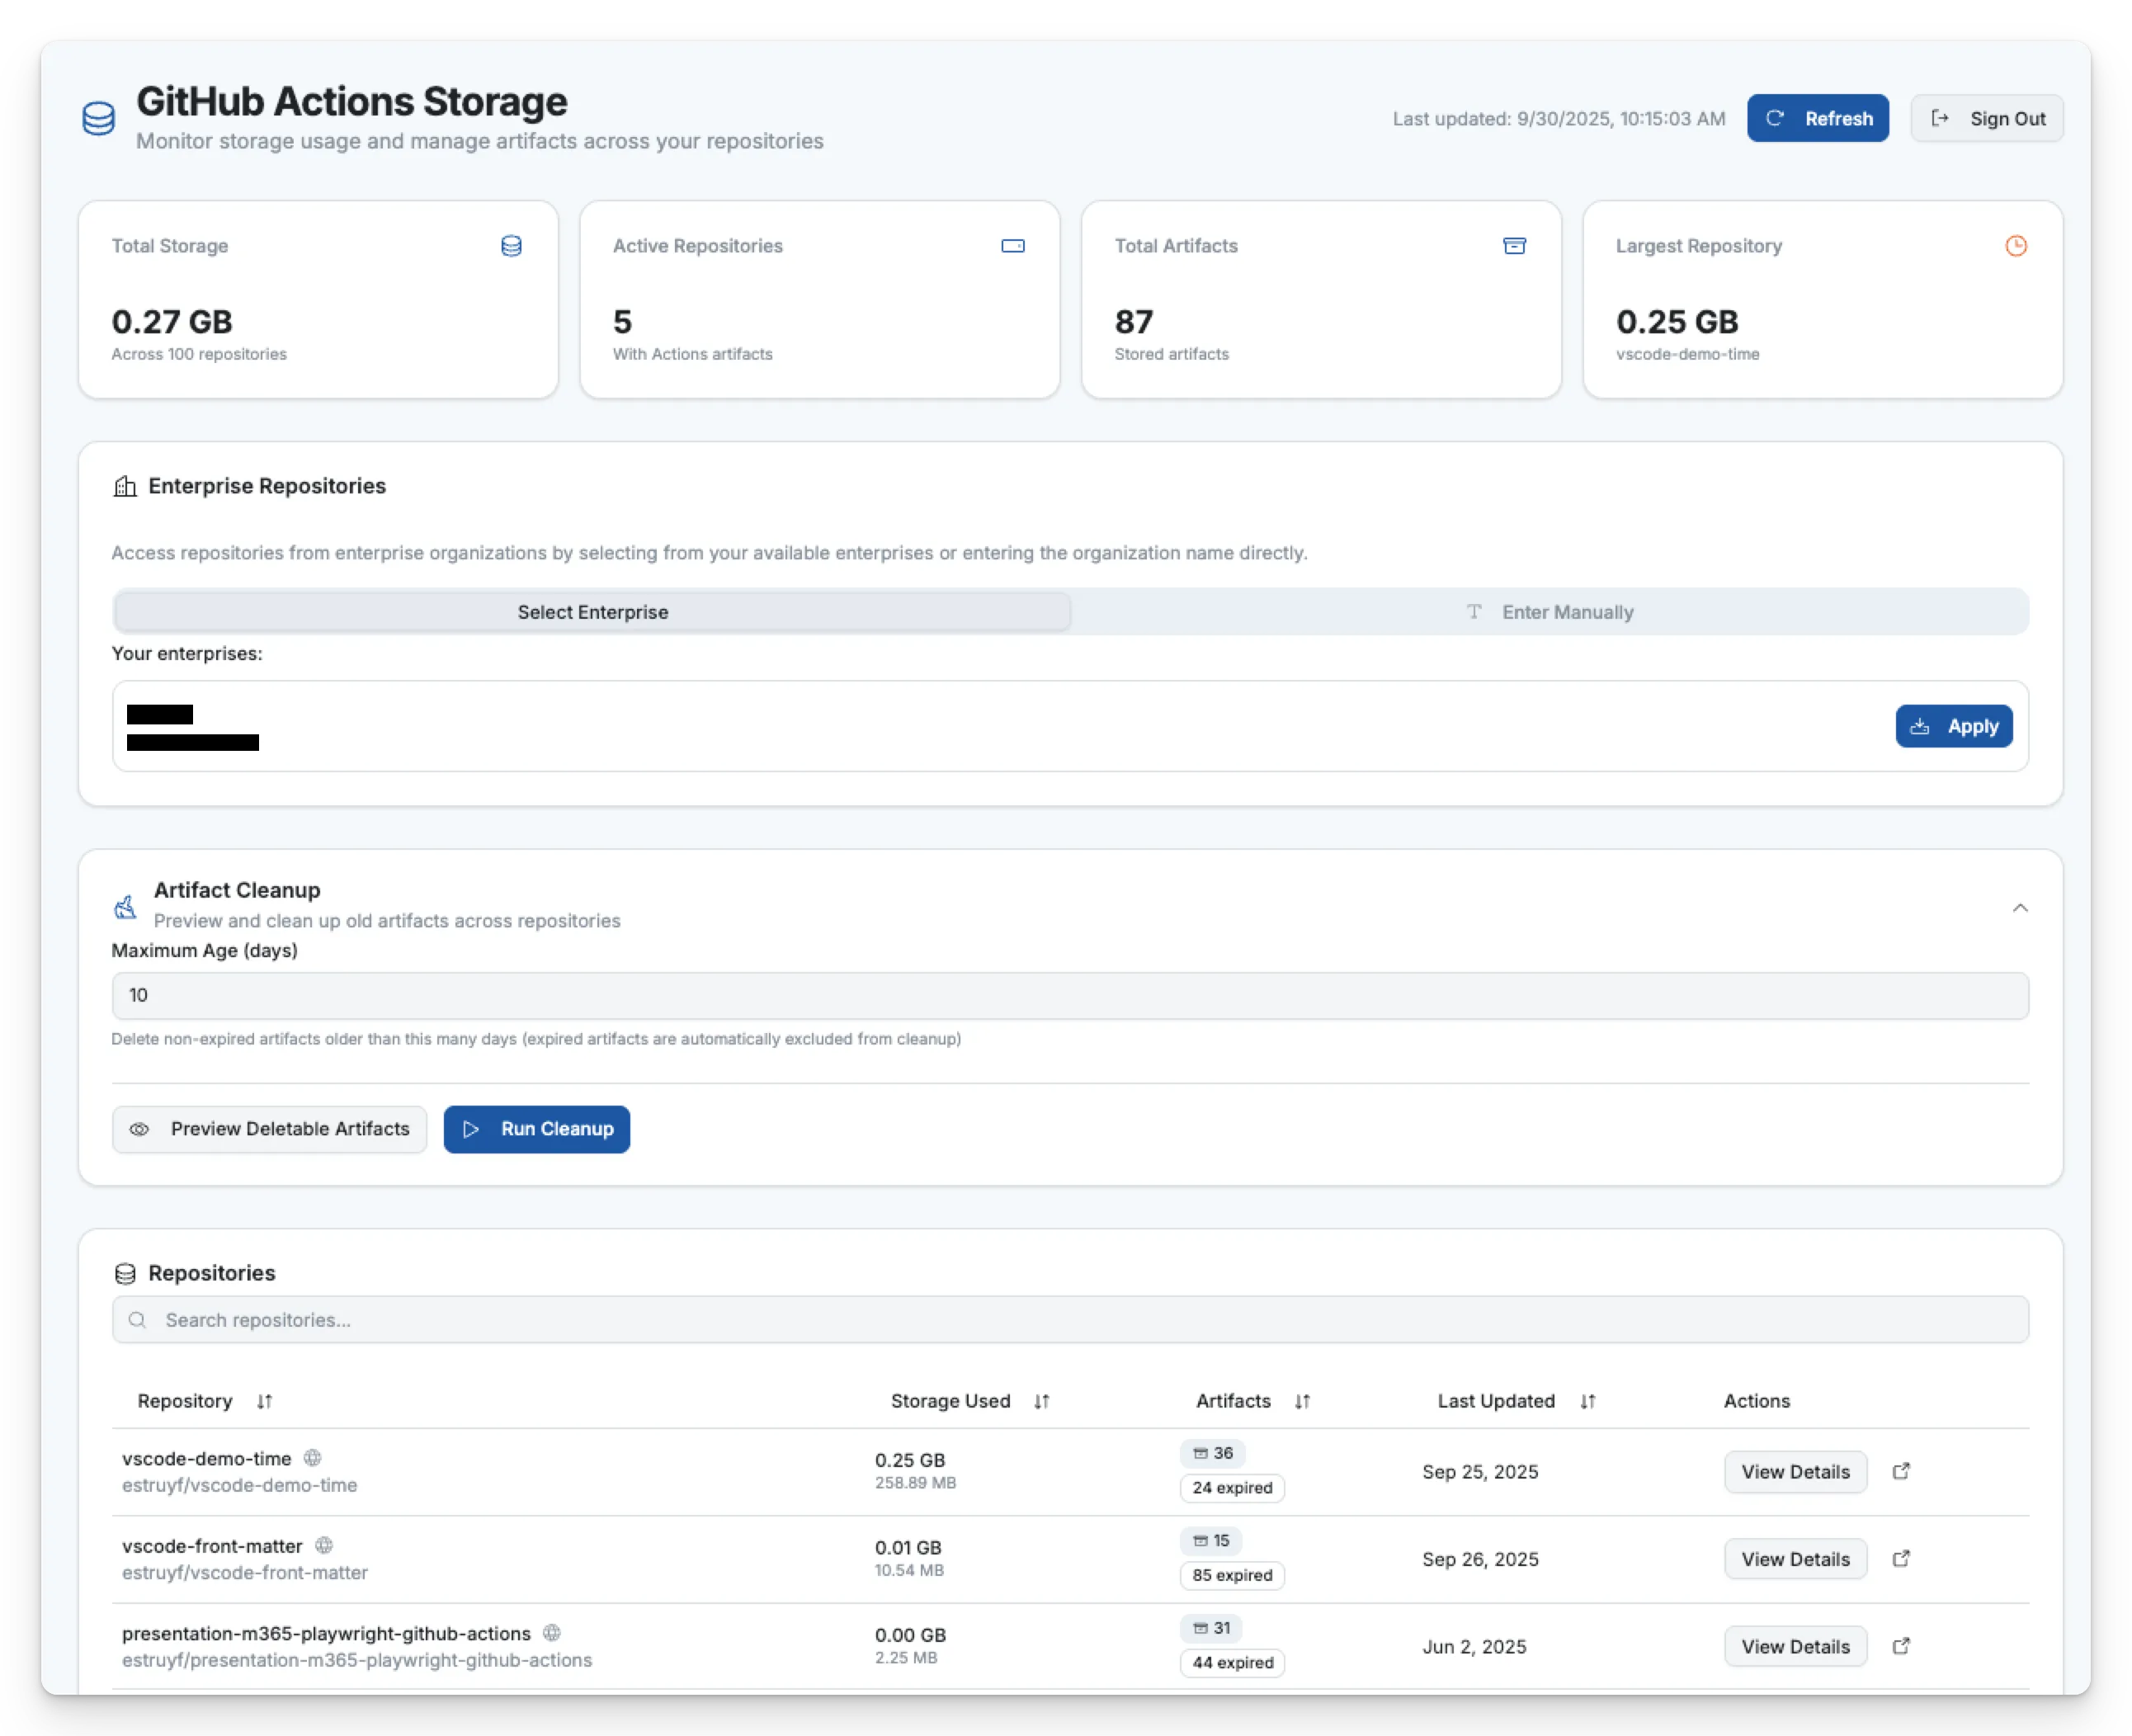Sign Out of the dashboard
2132x1736 pixels.
[1986, 119]
